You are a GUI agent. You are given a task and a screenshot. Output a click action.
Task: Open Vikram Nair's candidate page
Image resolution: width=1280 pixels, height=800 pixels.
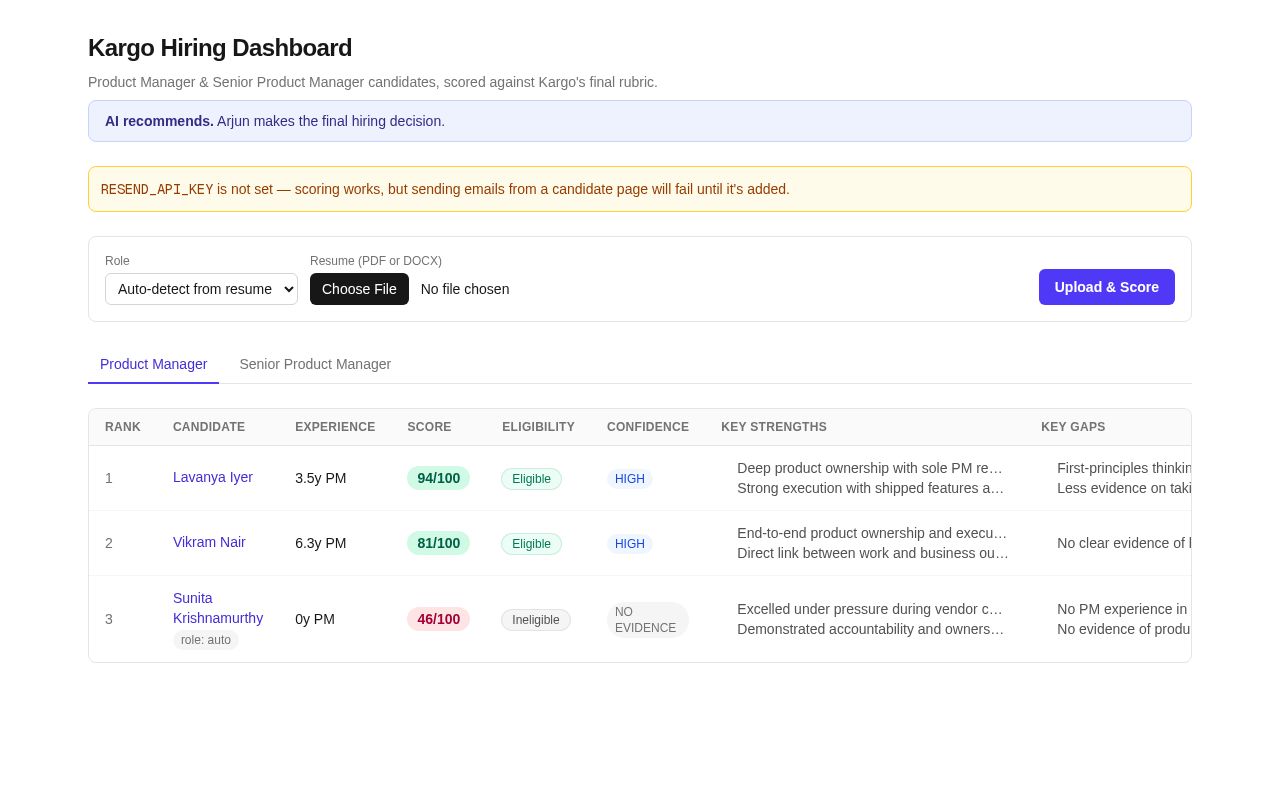pyautogui.click(x=209, y=542)
